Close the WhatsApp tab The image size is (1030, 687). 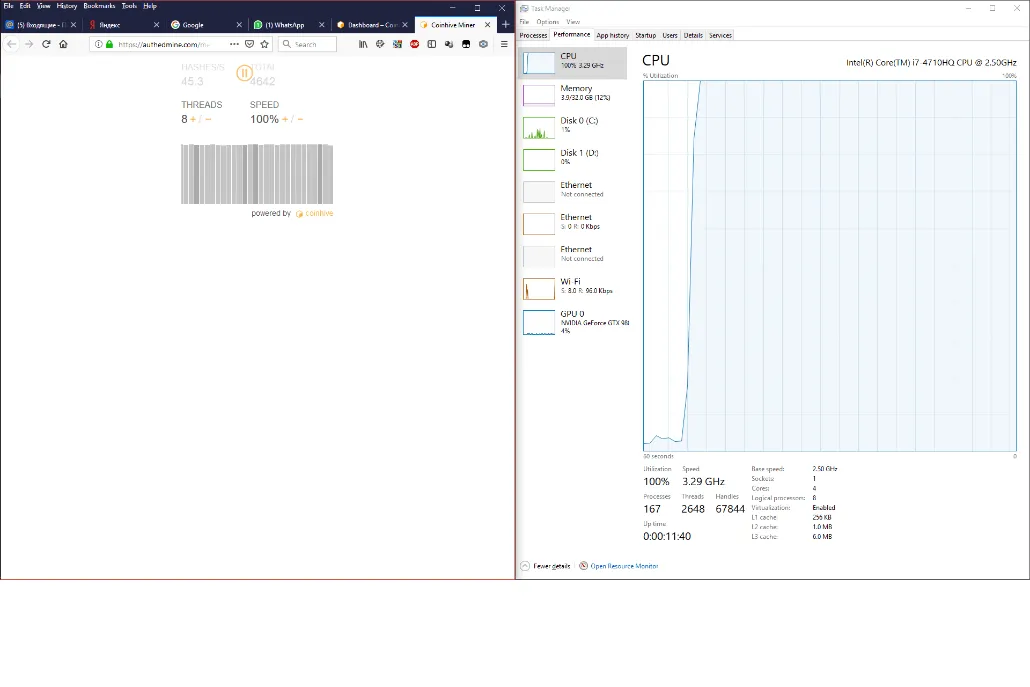coord(322,24)
